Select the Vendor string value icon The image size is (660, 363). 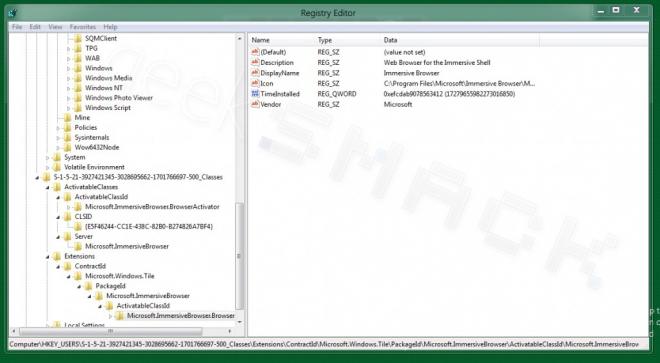point(255,104)
